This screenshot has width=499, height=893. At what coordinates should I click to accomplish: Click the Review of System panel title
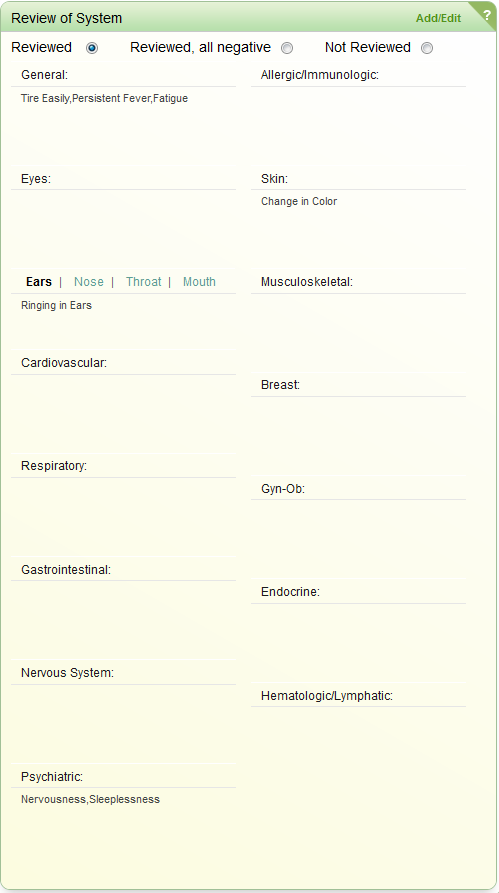(x=67, y=18)
